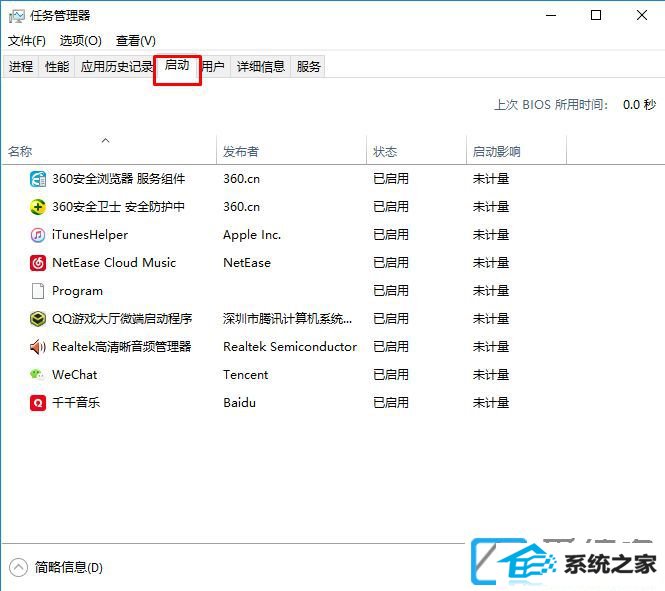Select the Program row name
Viewport: 665px width, 591px height.
[x=77, y=291]
